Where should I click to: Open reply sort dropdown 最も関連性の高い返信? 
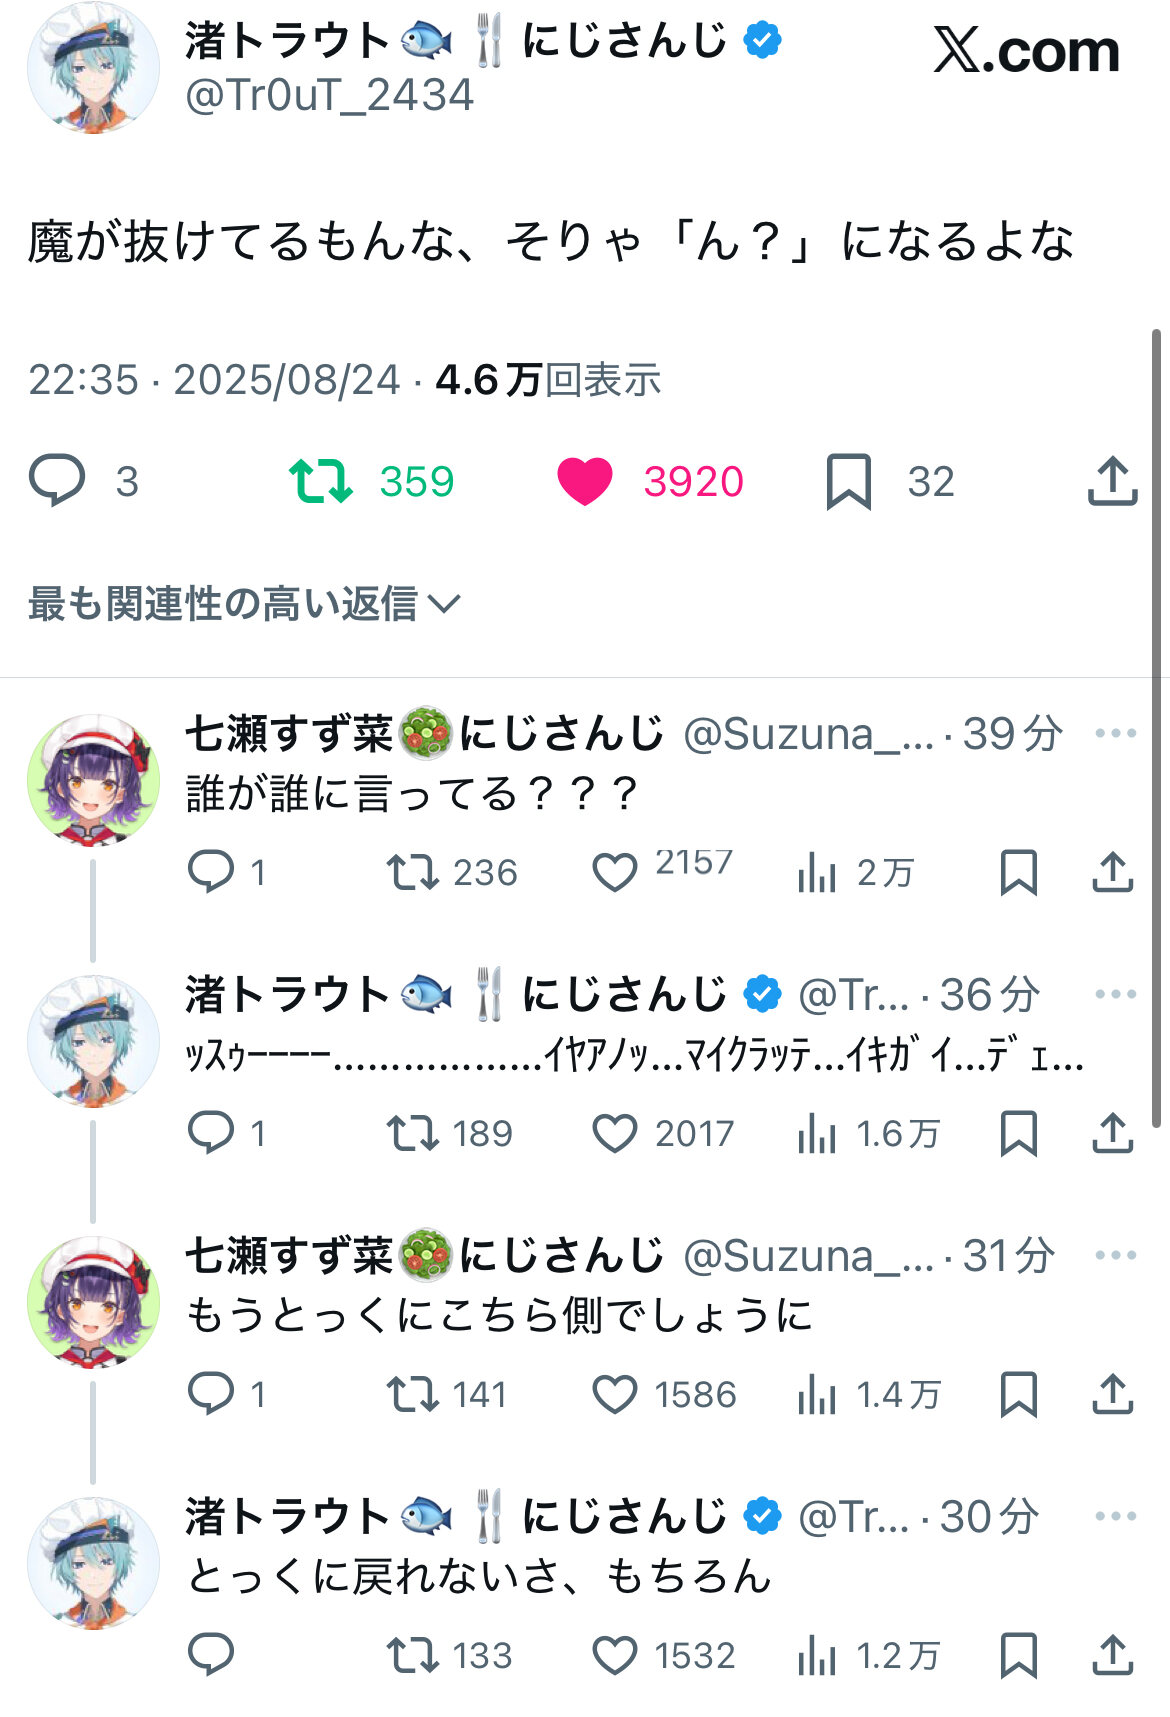(x=244, y=603)
